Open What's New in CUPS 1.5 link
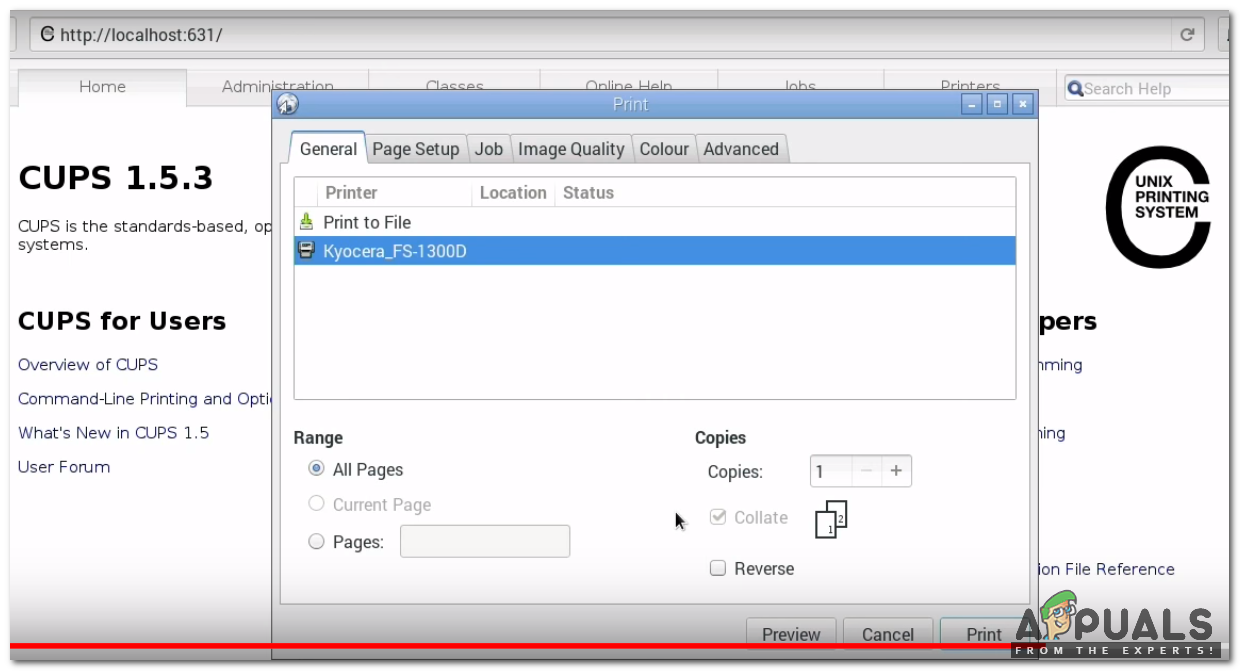 pos(113,432)
